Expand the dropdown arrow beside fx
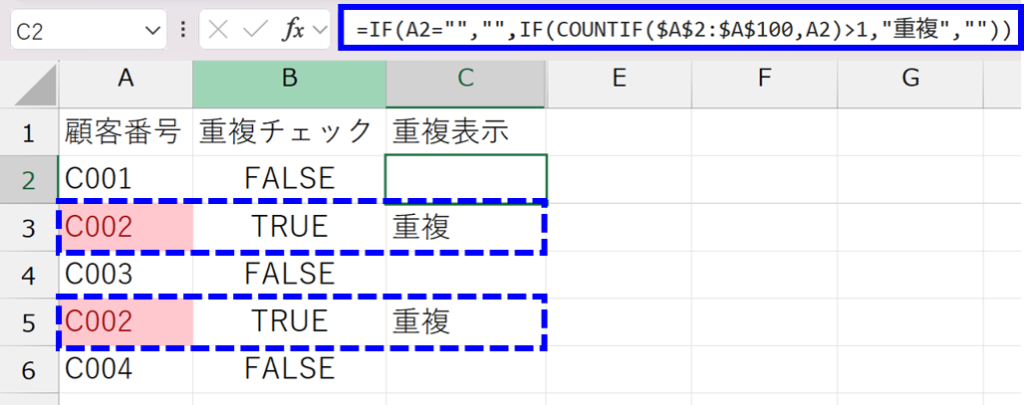This screenshot has height=405, width=1024. click(319, 30)
